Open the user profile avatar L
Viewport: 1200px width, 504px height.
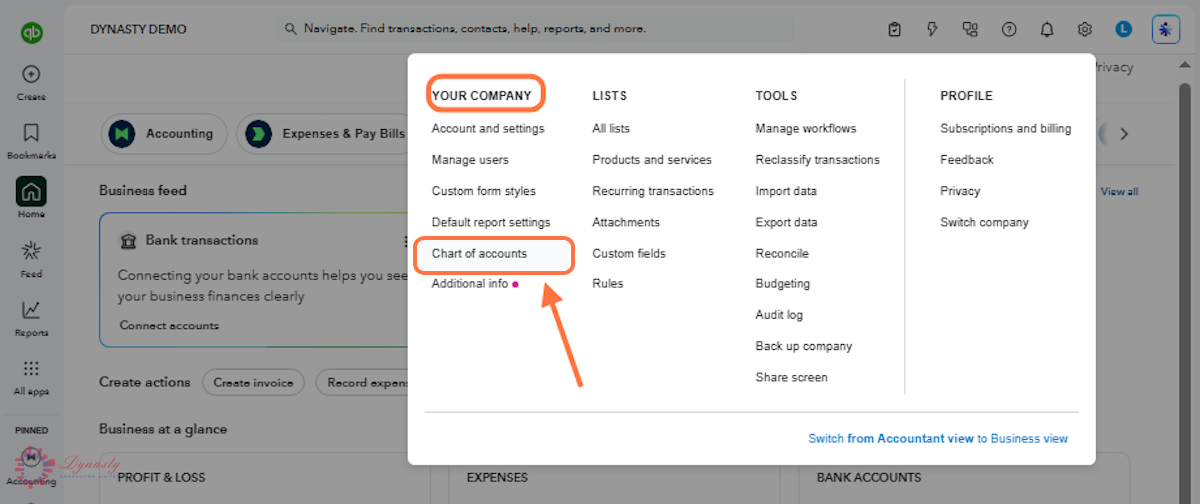[1124, 30]
